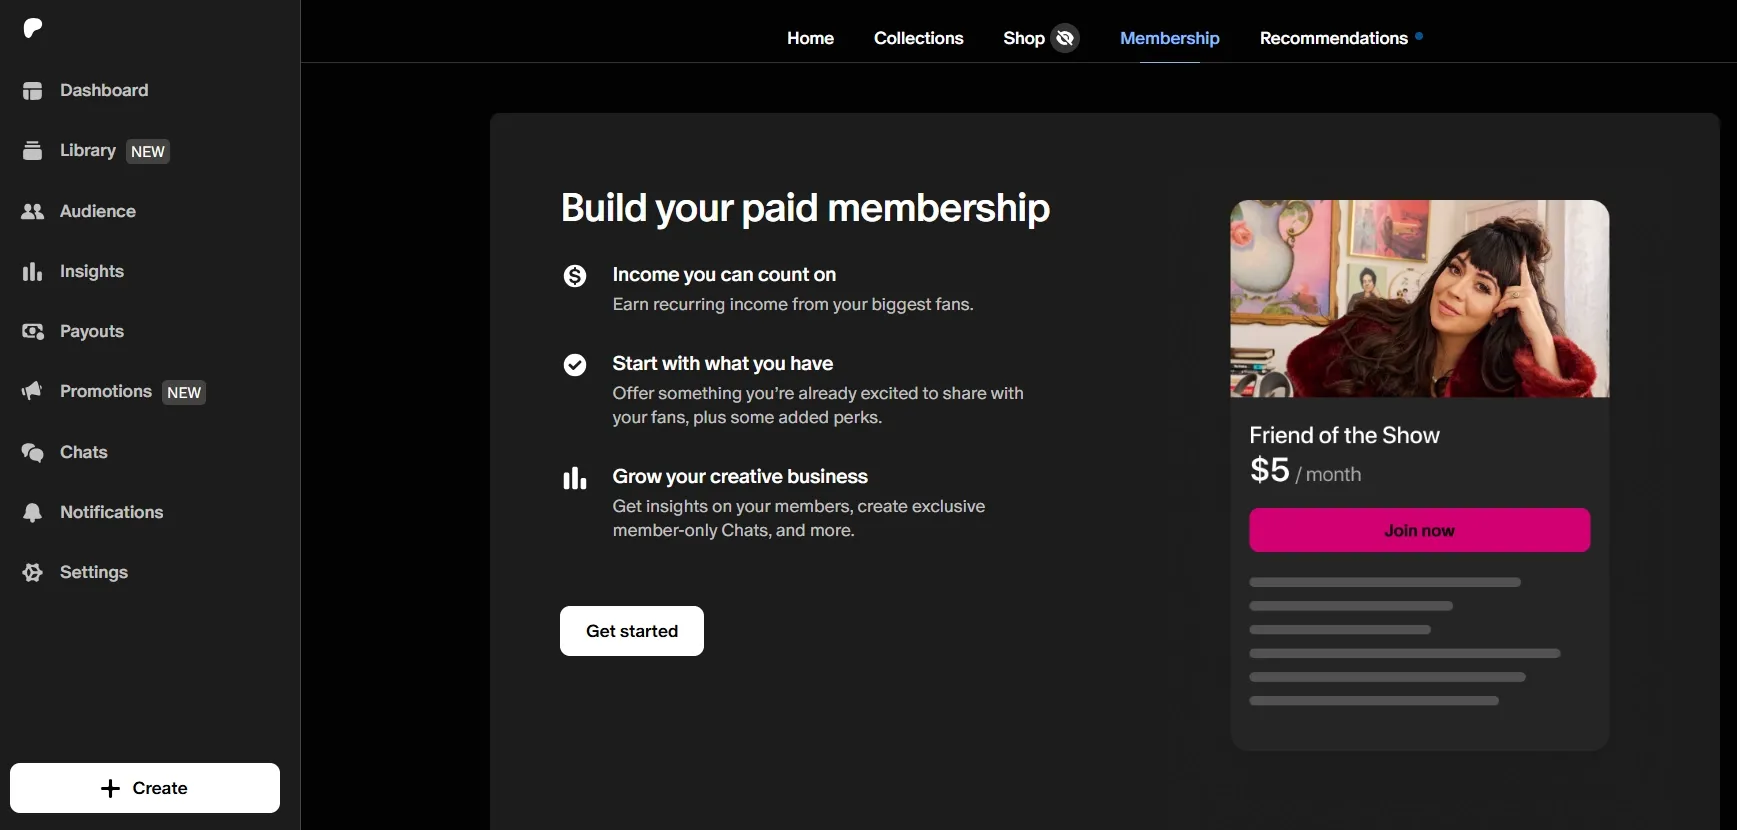Click '/ month' text on tier card
This screenshot has height=830, width=1737.
pyautogui.click(x=1328, y=474)
